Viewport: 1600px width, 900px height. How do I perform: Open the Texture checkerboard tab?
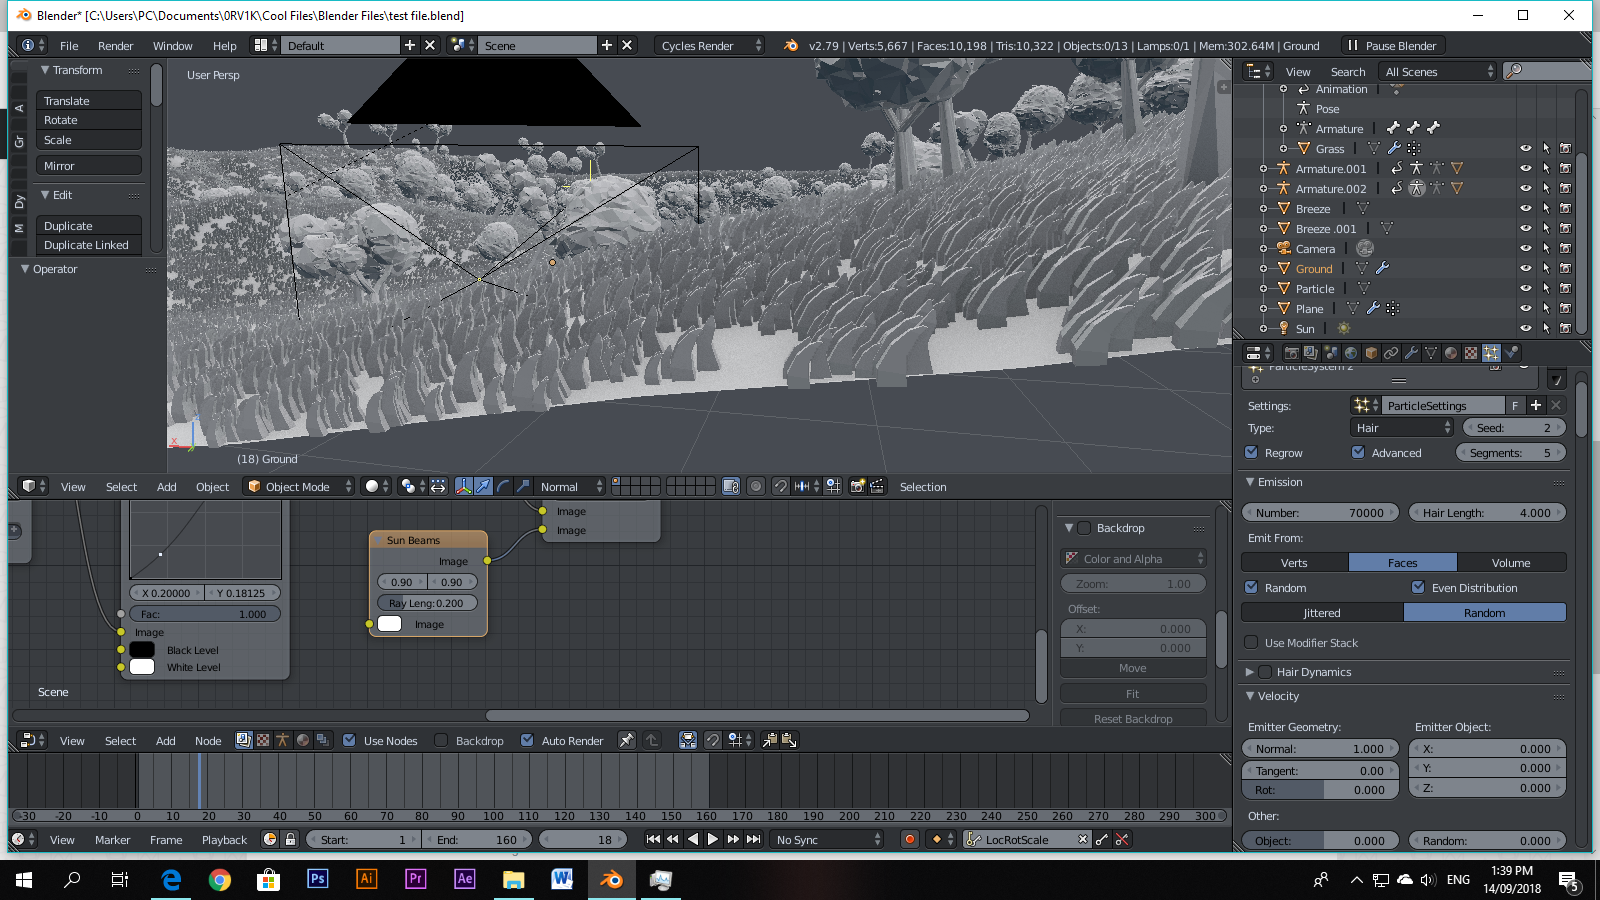tap(1471, 353)
